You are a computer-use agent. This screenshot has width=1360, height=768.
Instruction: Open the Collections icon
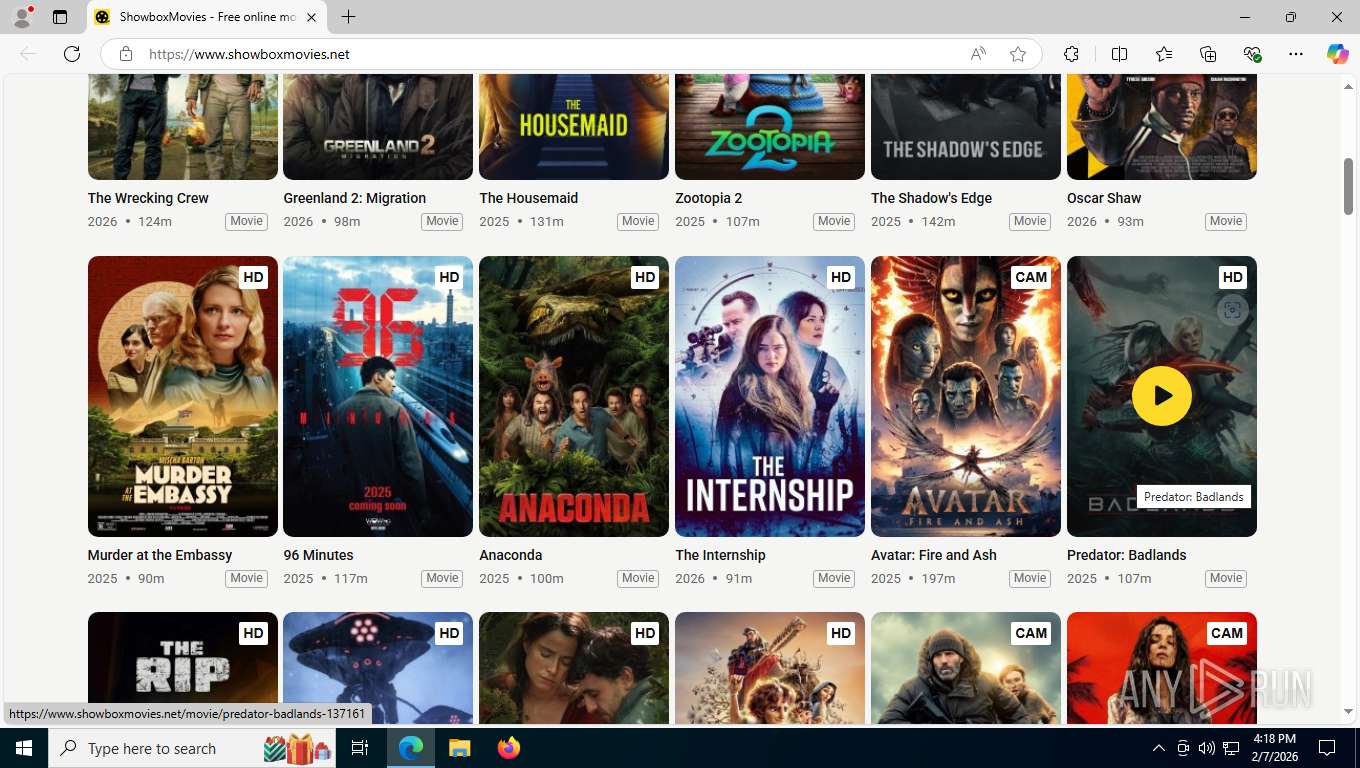pos(1208,54)
